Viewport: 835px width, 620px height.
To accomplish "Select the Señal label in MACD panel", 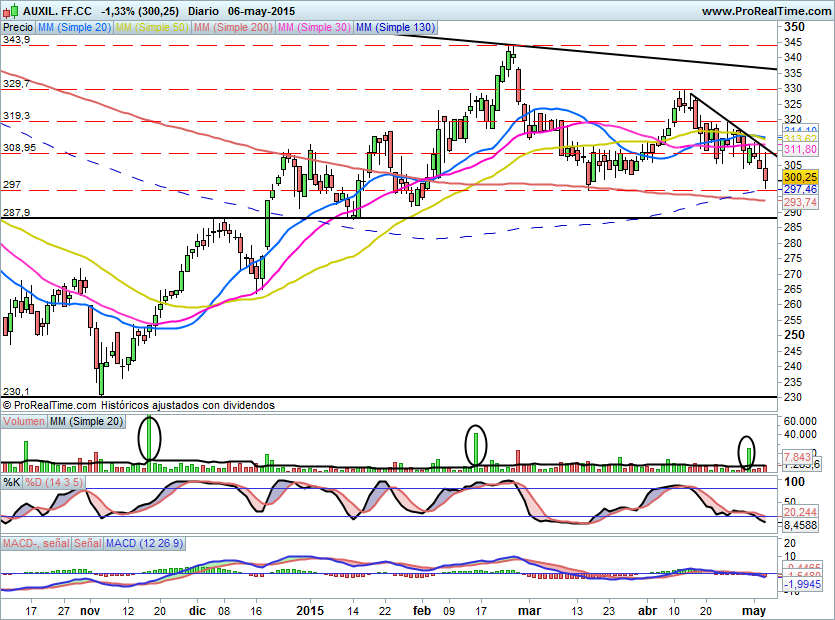I will click(x=86, y=543).
